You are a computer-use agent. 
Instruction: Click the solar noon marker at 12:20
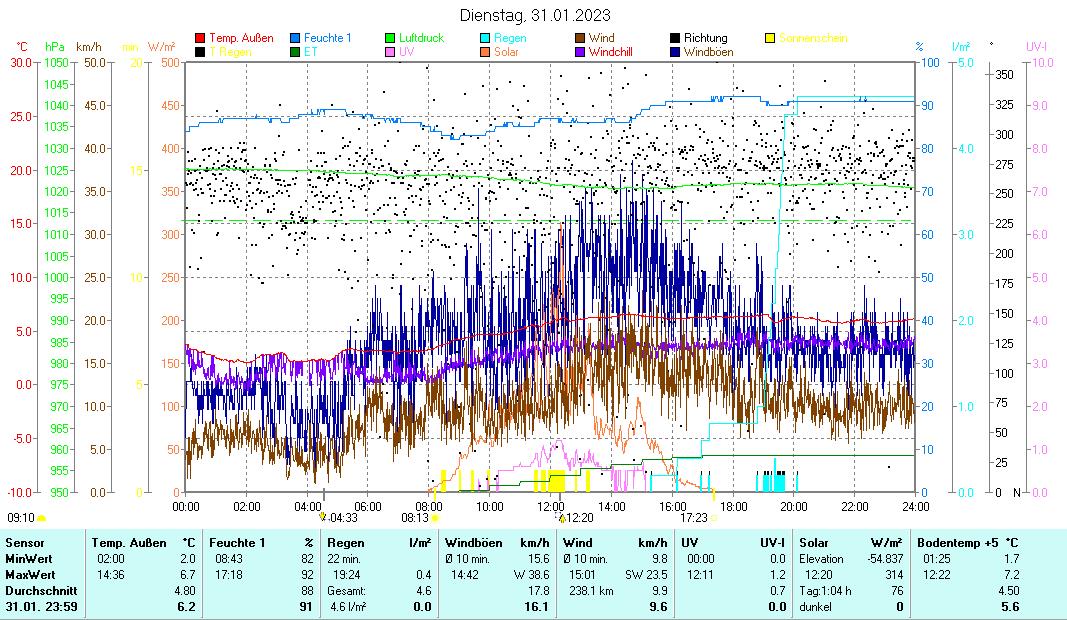(x=562, y=518)
